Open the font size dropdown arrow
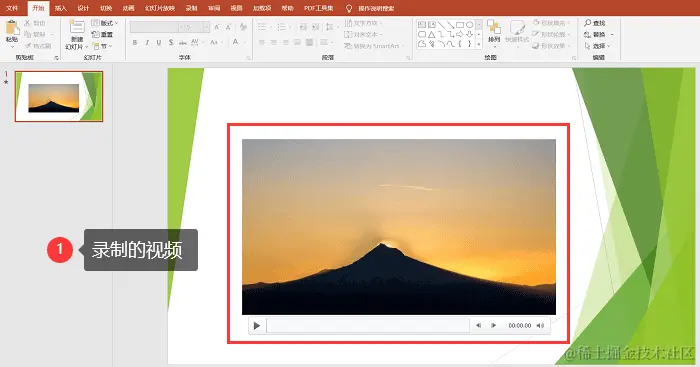 pos(206,27)
